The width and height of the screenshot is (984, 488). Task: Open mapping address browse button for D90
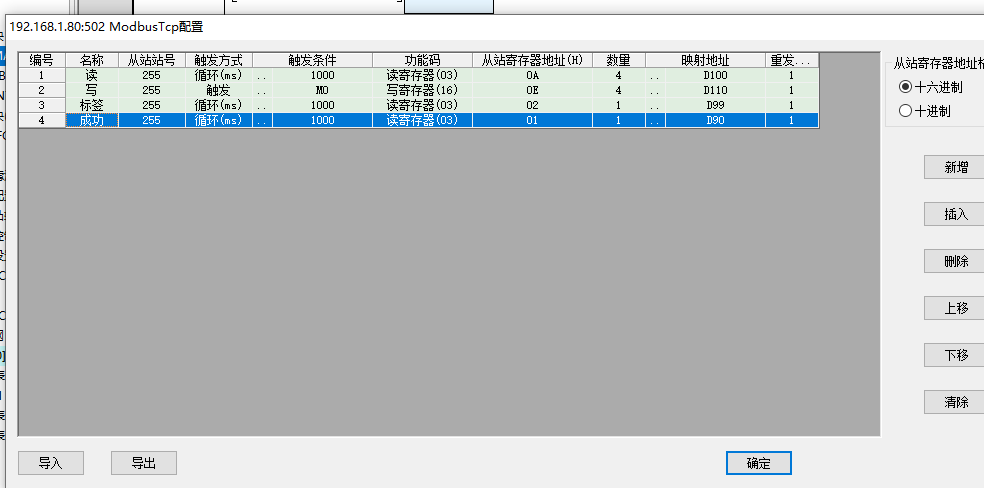(656, 120)
